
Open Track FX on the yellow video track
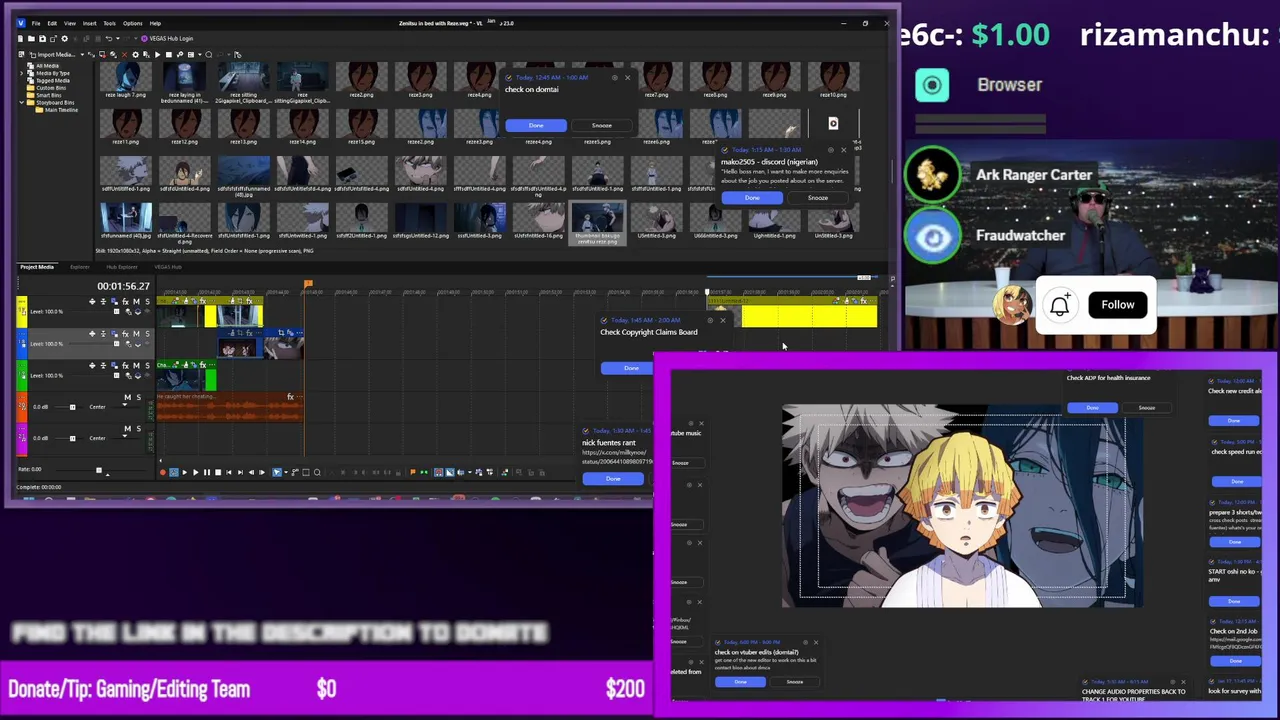[x=125, y=301]
